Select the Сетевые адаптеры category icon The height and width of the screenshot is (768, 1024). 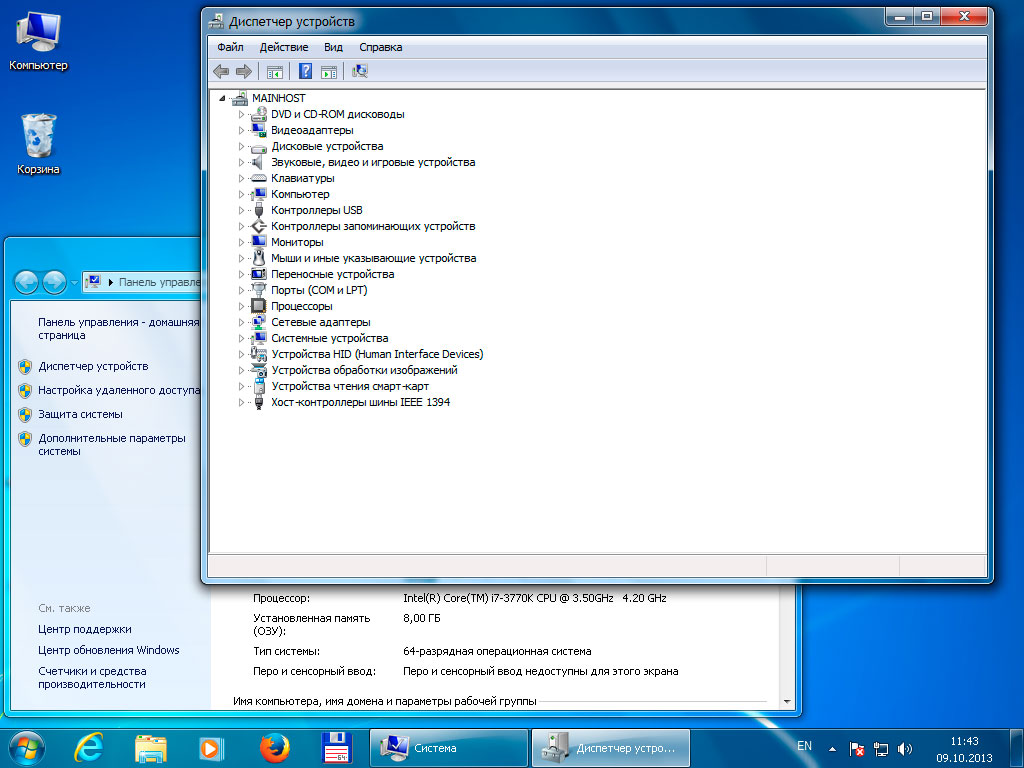point(258,322)
